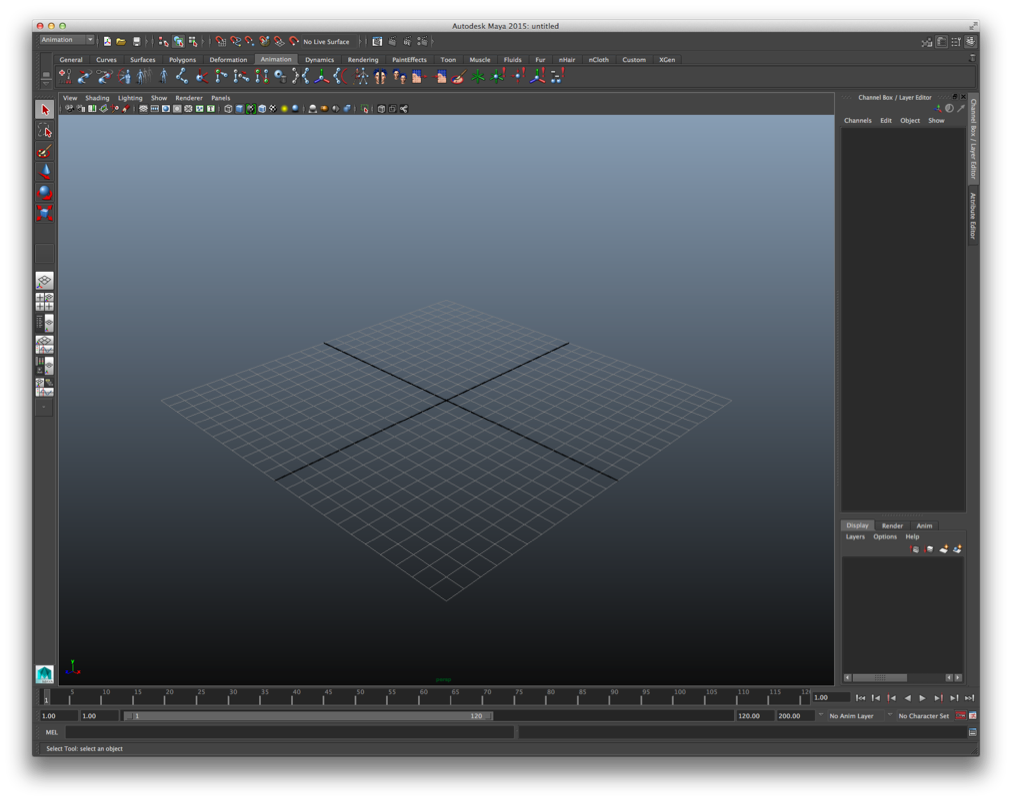Select the Scale tool in toolbox
1011x801 pixels.
click(45, 213)
